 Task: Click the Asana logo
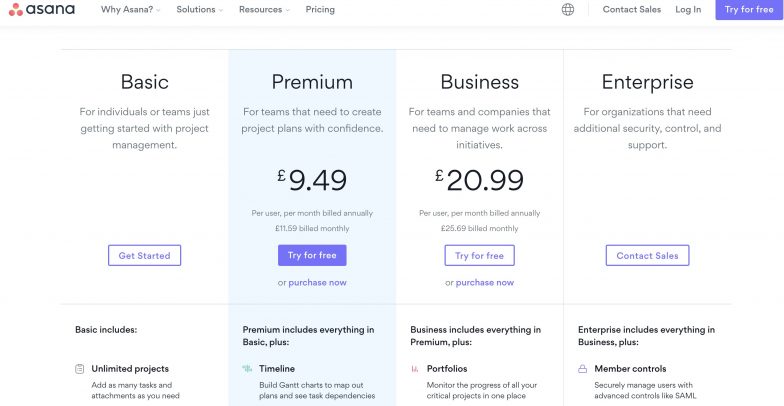[42, 10]
